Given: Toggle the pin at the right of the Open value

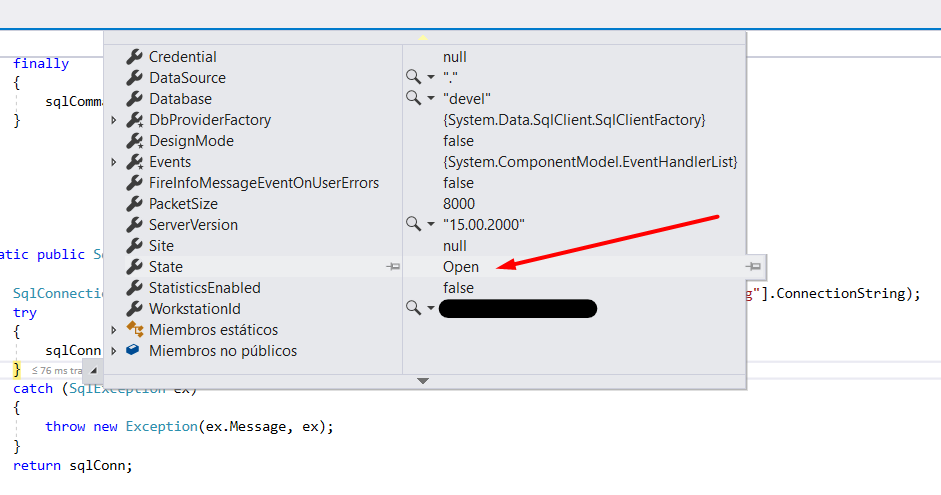Looking at the screenshot, I should click(x=754, y=267).
